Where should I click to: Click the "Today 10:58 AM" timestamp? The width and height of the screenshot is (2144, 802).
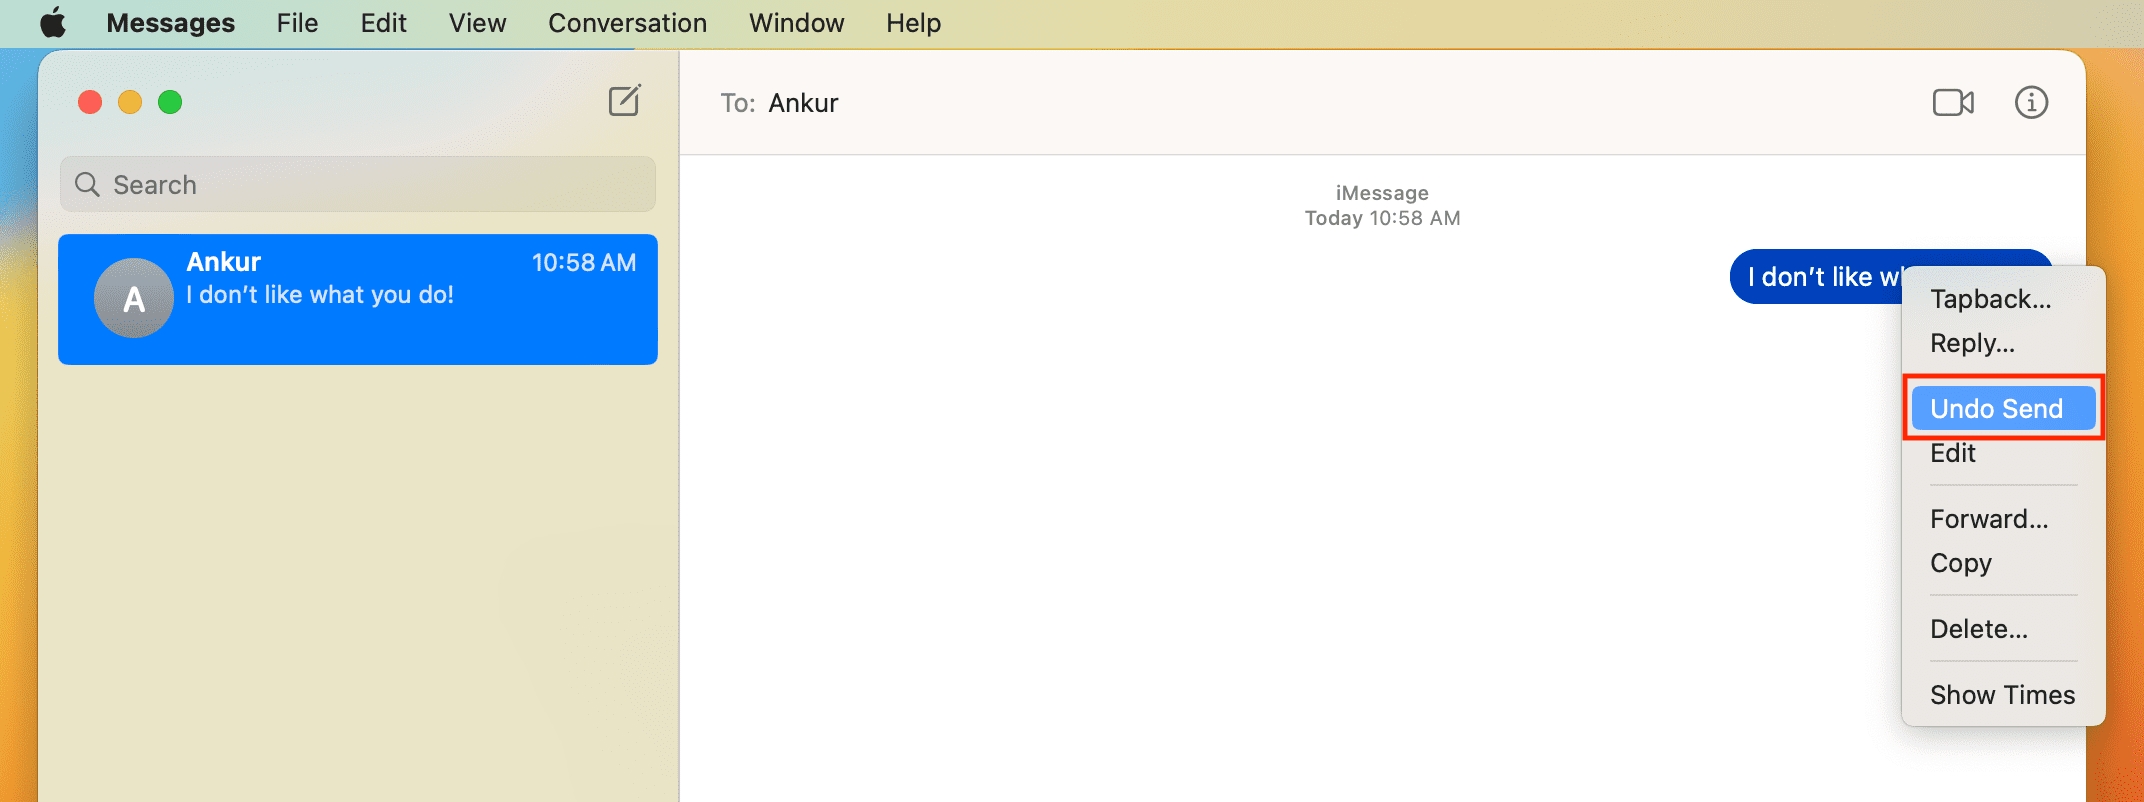(1382, 218)
